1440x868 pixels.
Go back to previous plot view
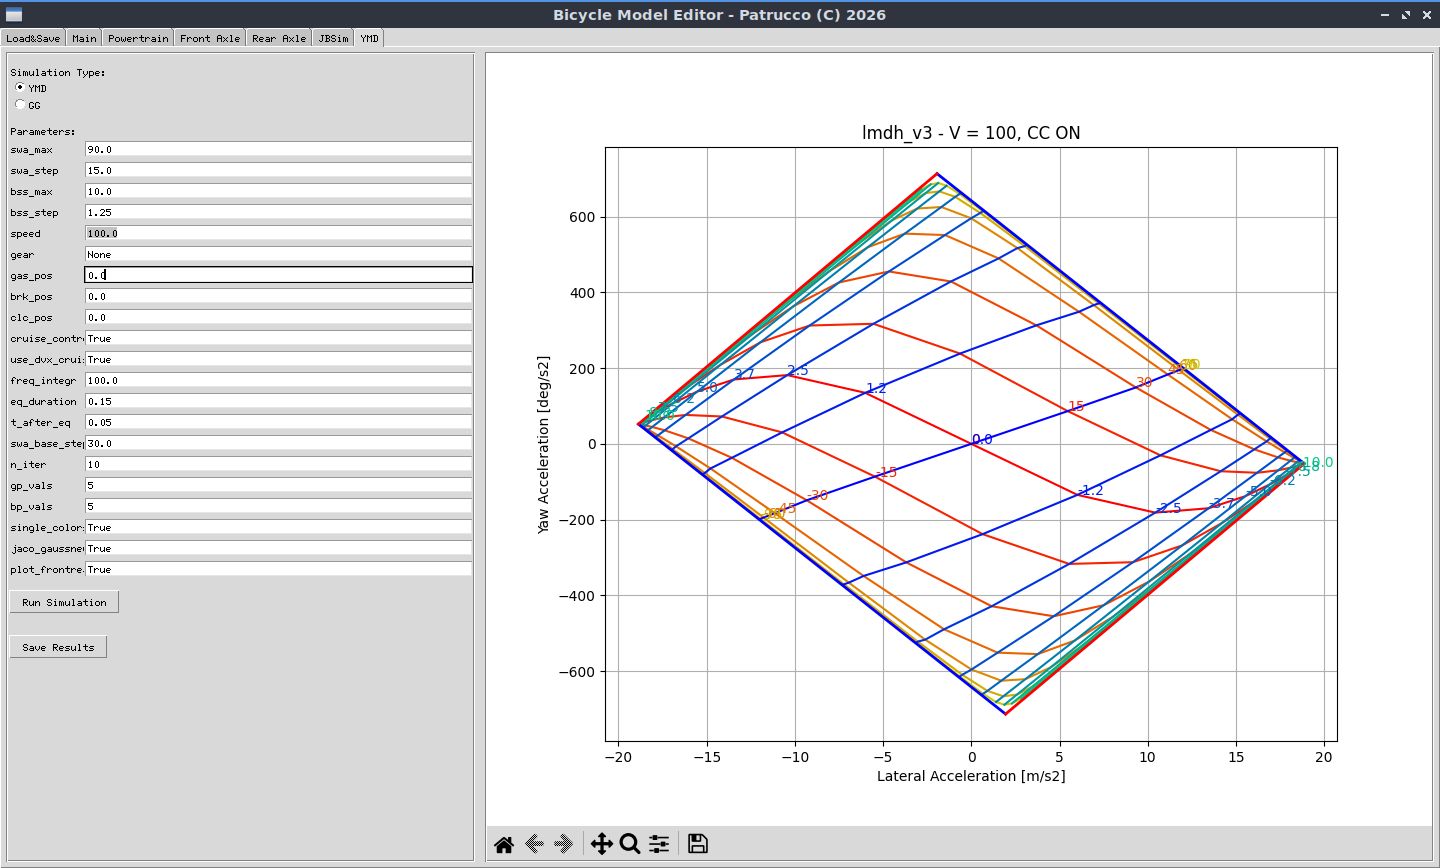click(534, 844)
